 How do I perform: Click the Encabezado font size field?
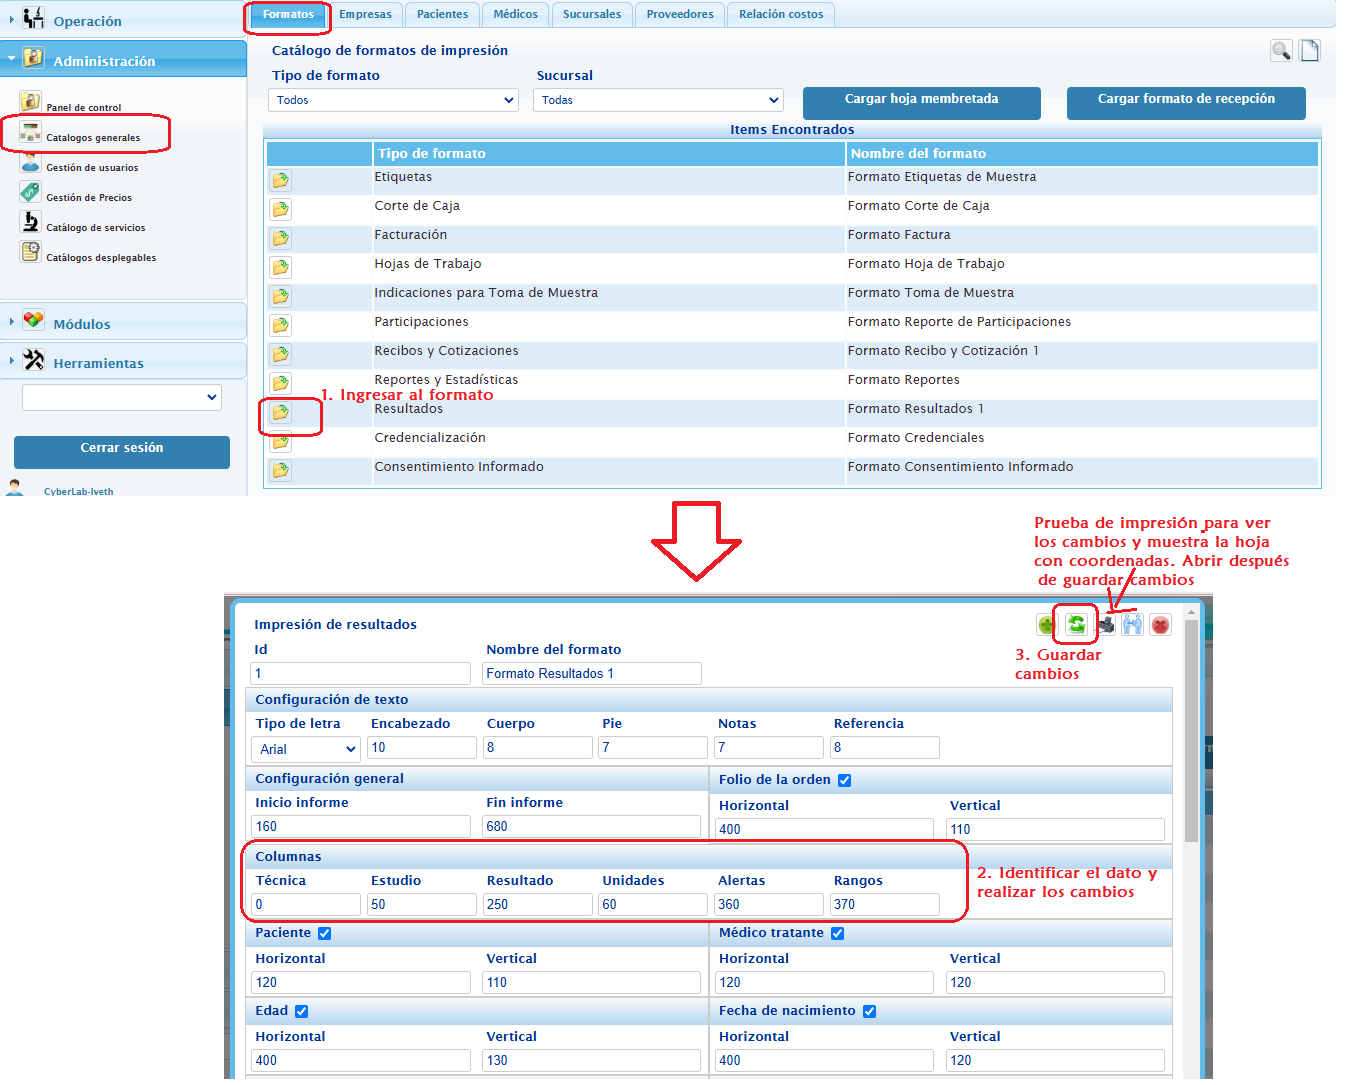pos(422,747)
